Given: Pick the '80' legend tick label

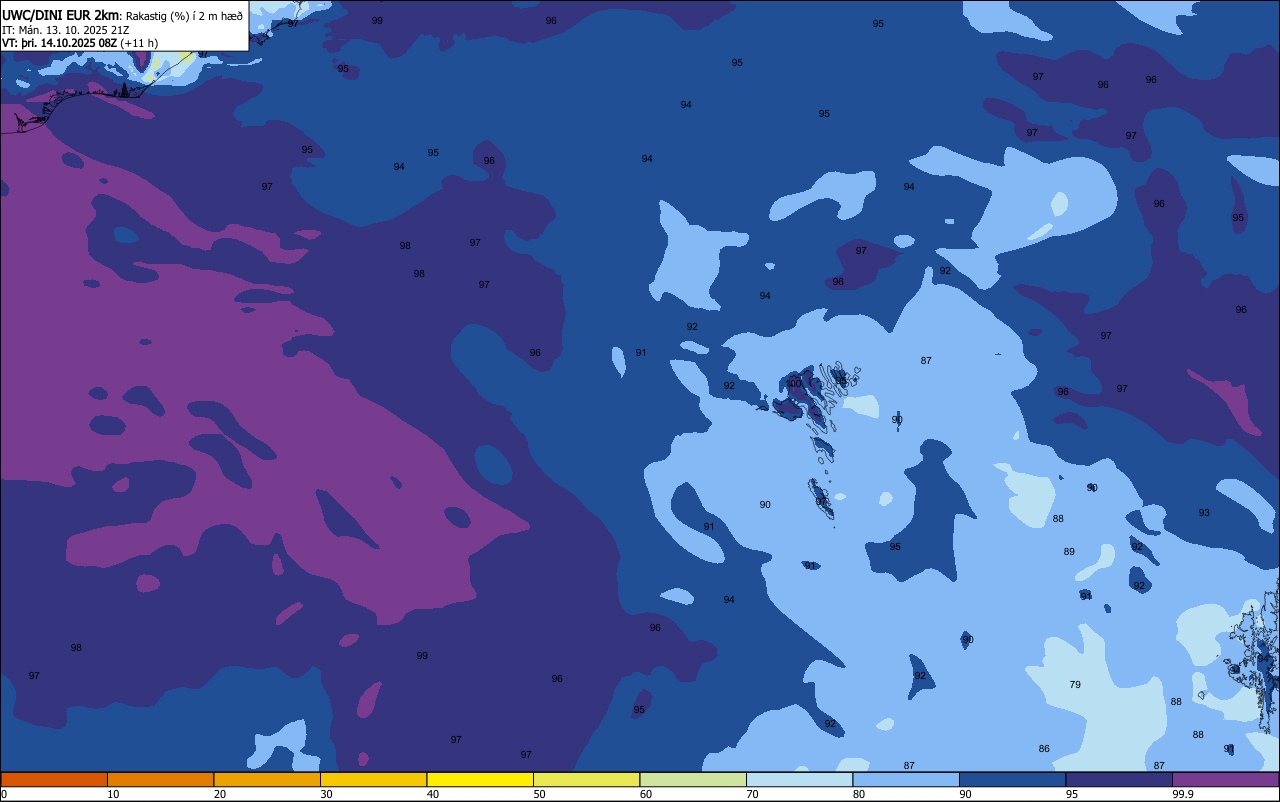Looking at the screenshot, I should 858,794.
